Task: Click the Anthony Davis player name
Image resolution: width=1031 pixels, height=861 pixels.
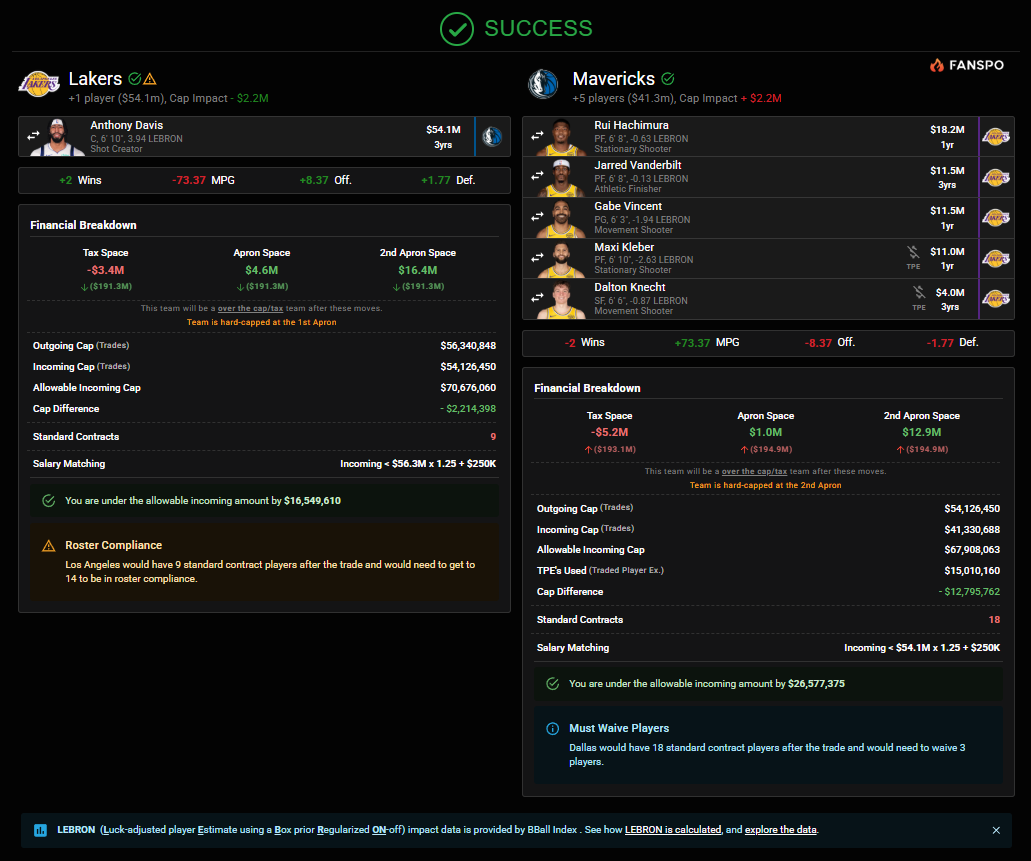Action: pyautogui.click(x=126, y=125)
